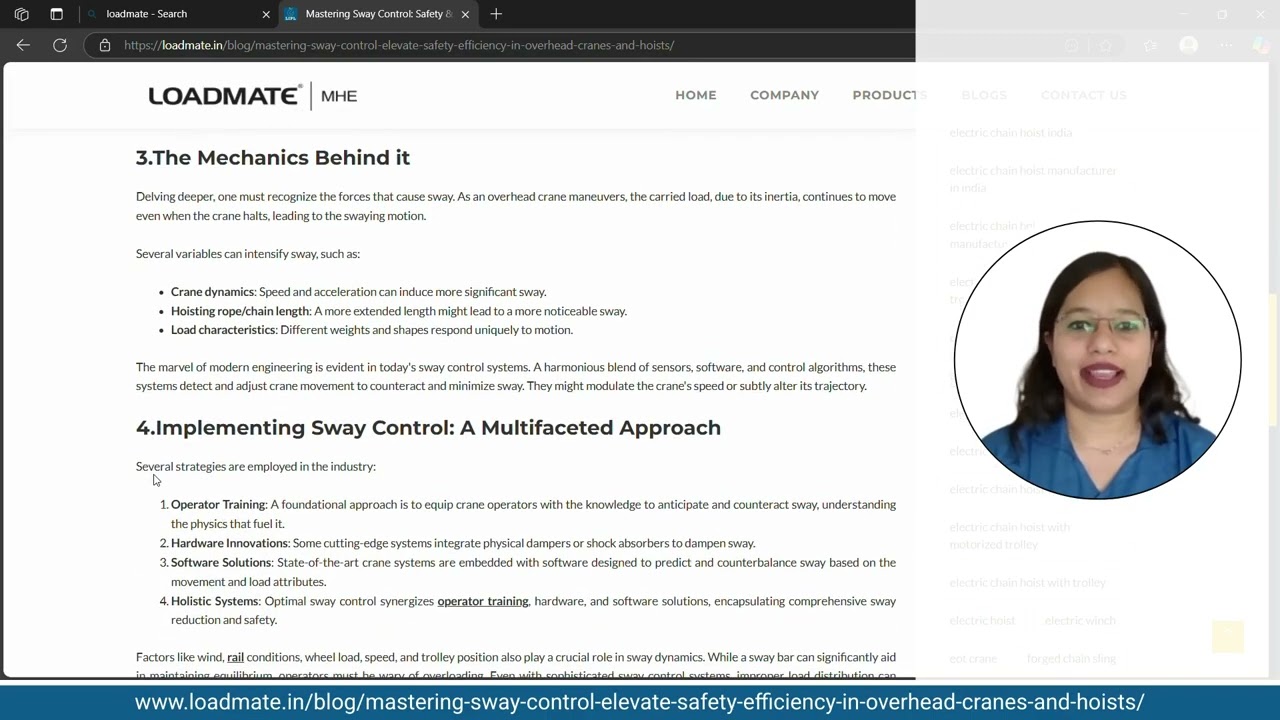Open the BLOGS menu item
This screenshot has height=720, width=1280.
(x=984, y=95)
